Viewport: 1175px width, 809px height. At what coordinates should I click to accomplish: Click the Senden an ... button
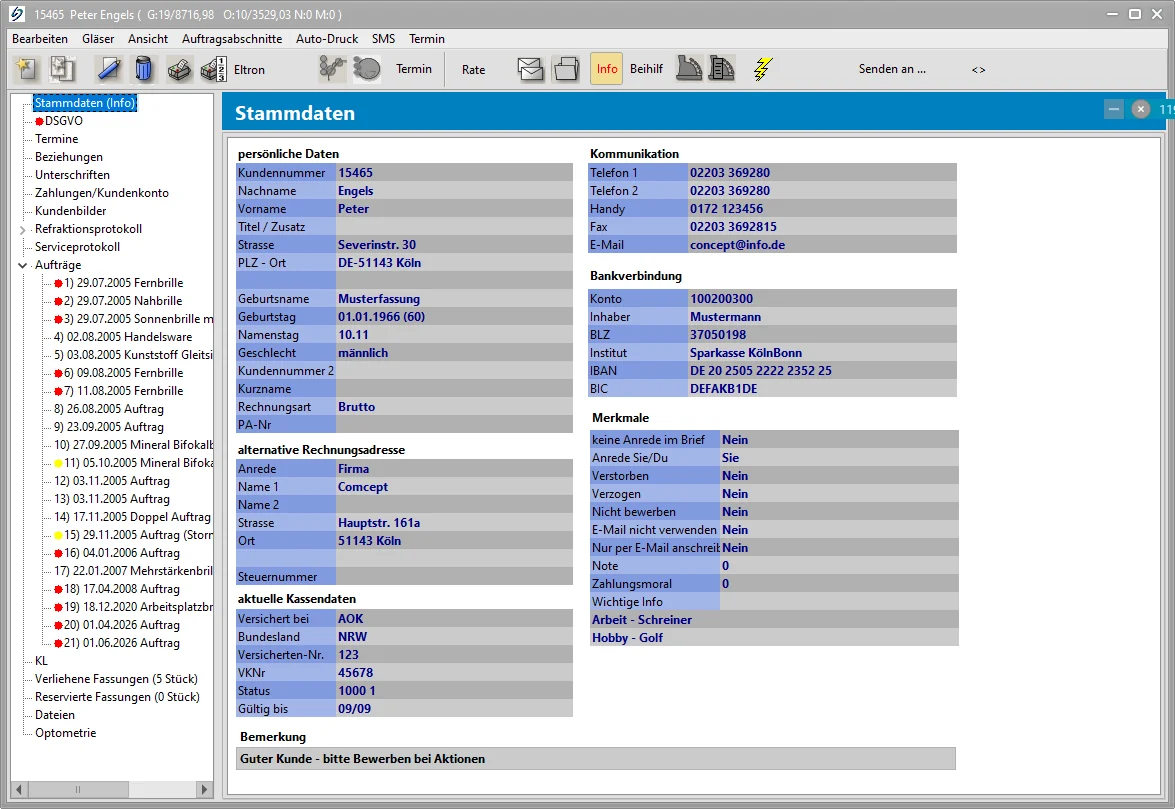click(892, 69)
